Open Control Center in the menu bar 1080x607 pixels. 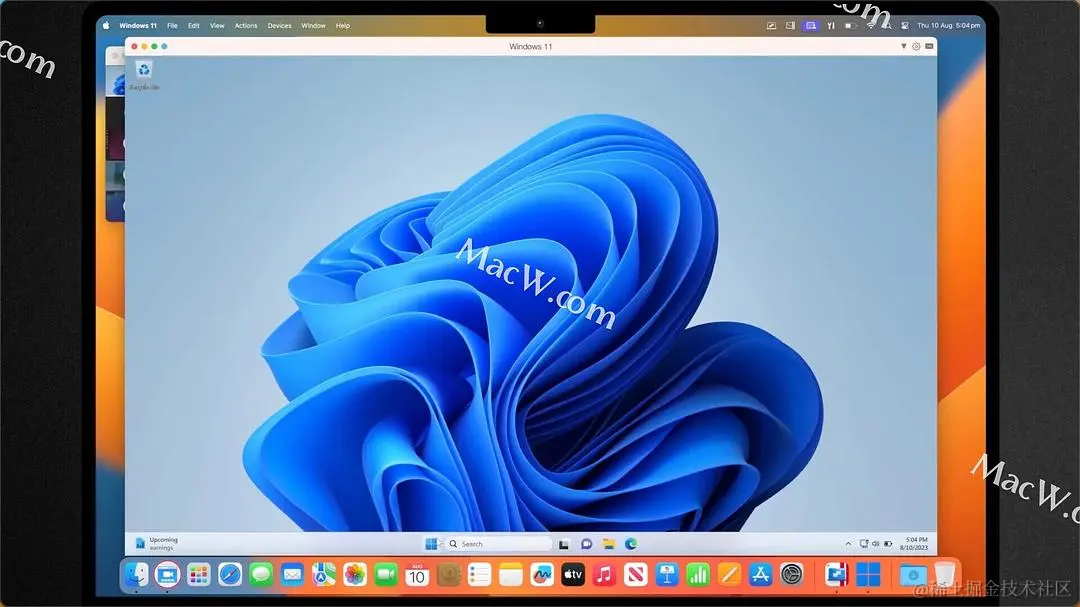(x=905, y=25)
